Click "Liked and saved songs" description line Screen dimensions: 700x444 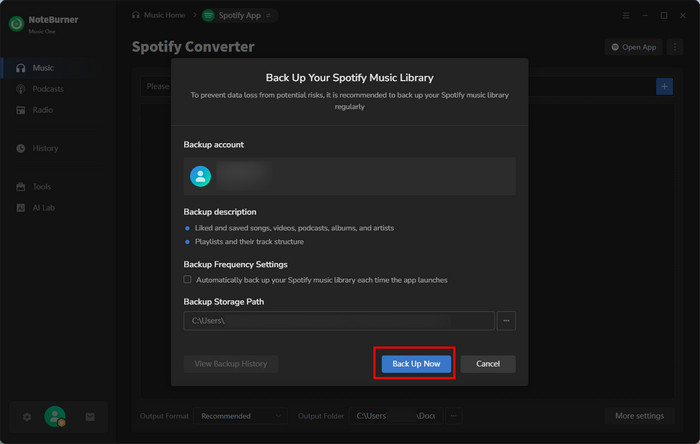click(294, 228)
